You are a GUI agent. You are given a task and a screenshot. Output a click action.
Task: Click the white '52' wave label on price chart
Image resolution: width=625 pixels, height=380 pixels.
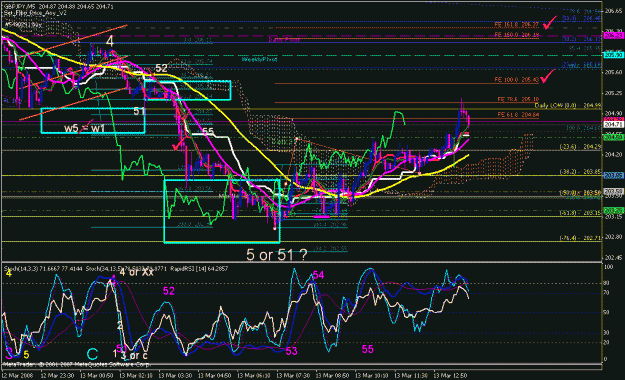click(161, 68)
